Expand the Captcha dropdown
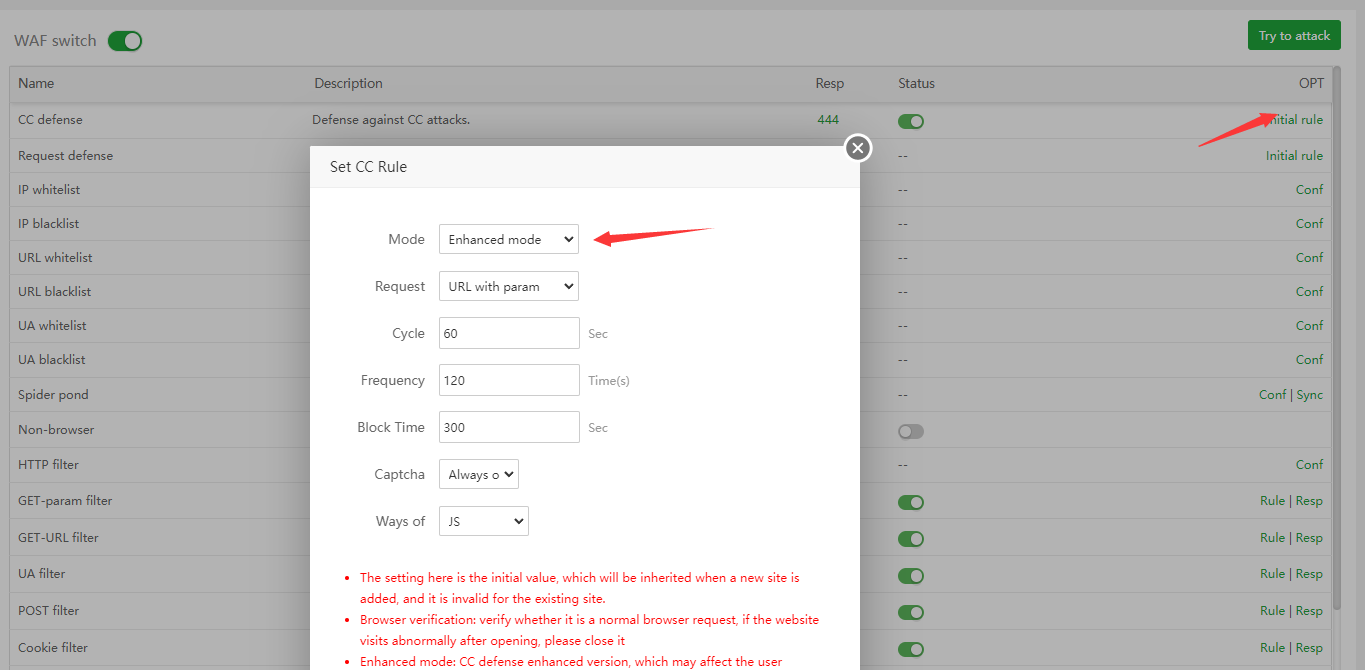This screenshot has height=670, width=1365. 478,474
